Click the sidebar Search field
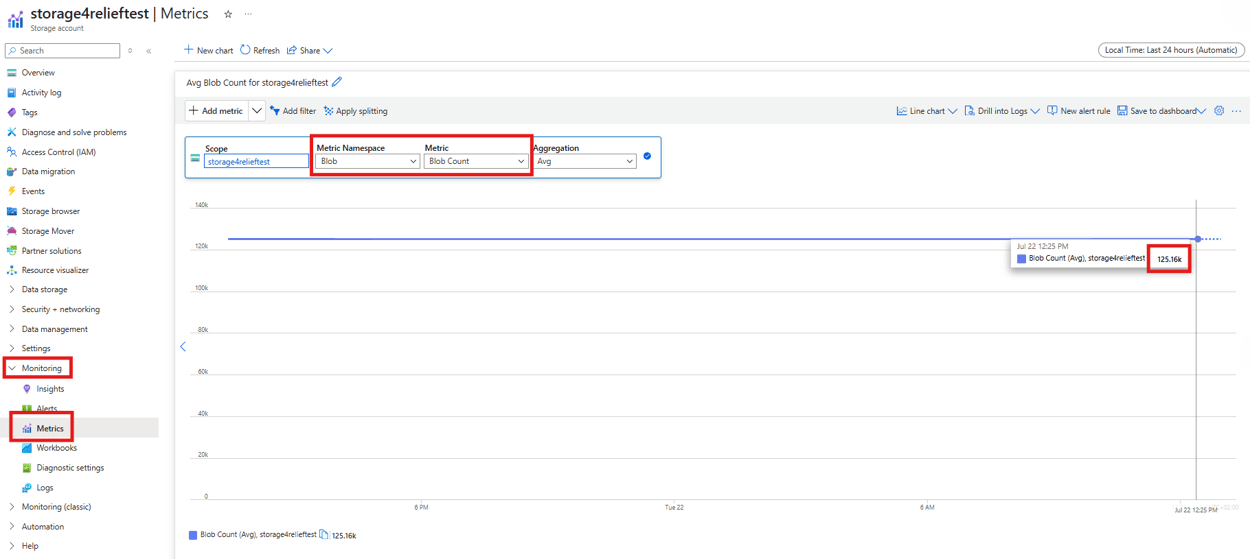Image resolution: width=1250 pixels, height=559 pixels. pyautogui.click(x=62, y=50)
